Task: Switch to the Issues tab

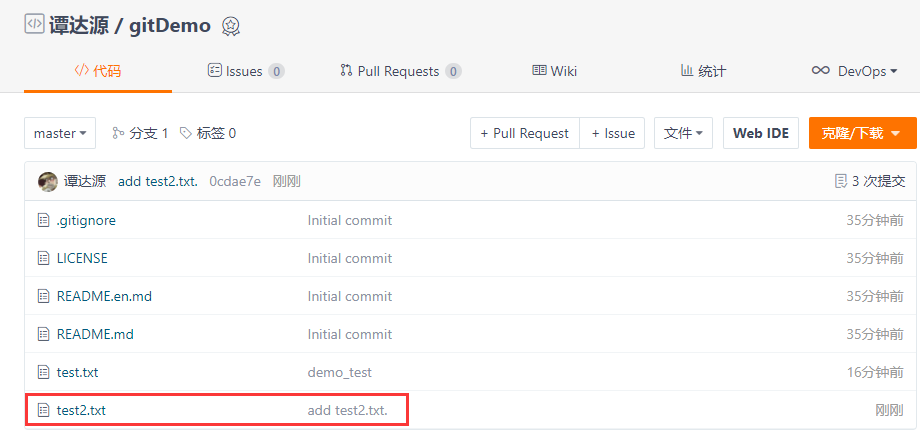Action: (246, 71)
